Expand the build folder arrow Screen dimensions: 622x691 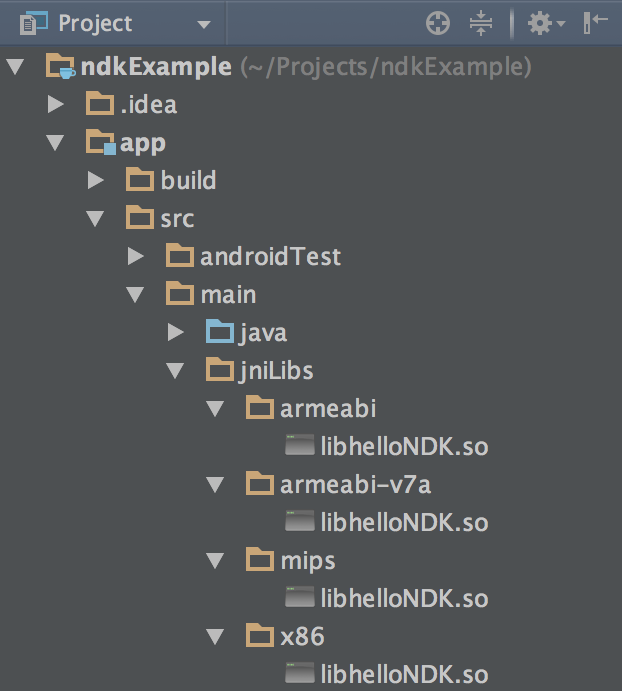point(95,181)
